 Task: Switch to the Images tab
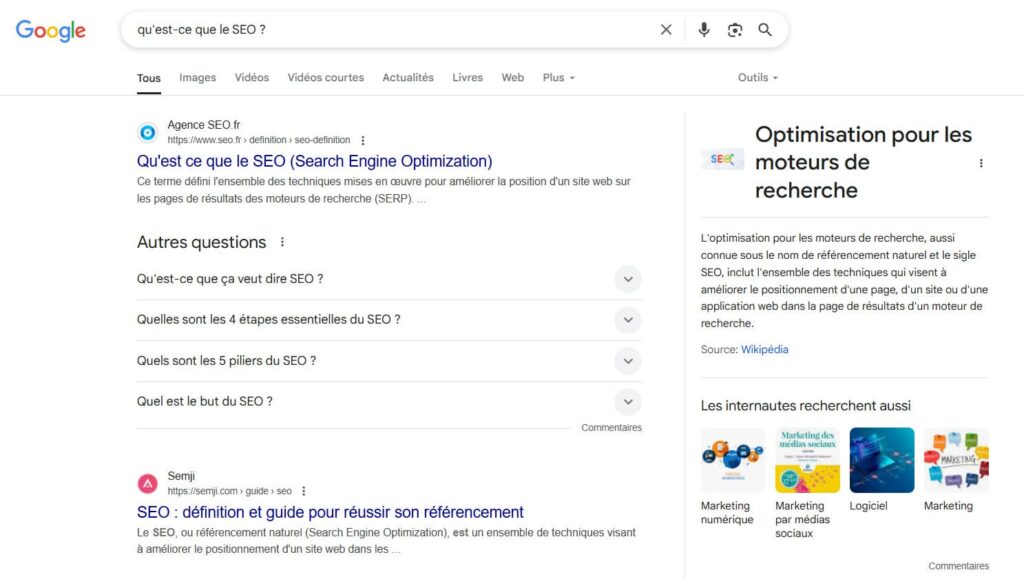coord(197,78)
